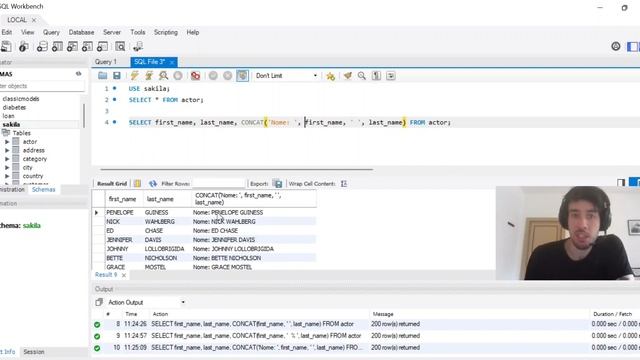Screen dimensions: 640x360
Task: Open Inspector info icon in main toolbar
Action: point(23,47)
